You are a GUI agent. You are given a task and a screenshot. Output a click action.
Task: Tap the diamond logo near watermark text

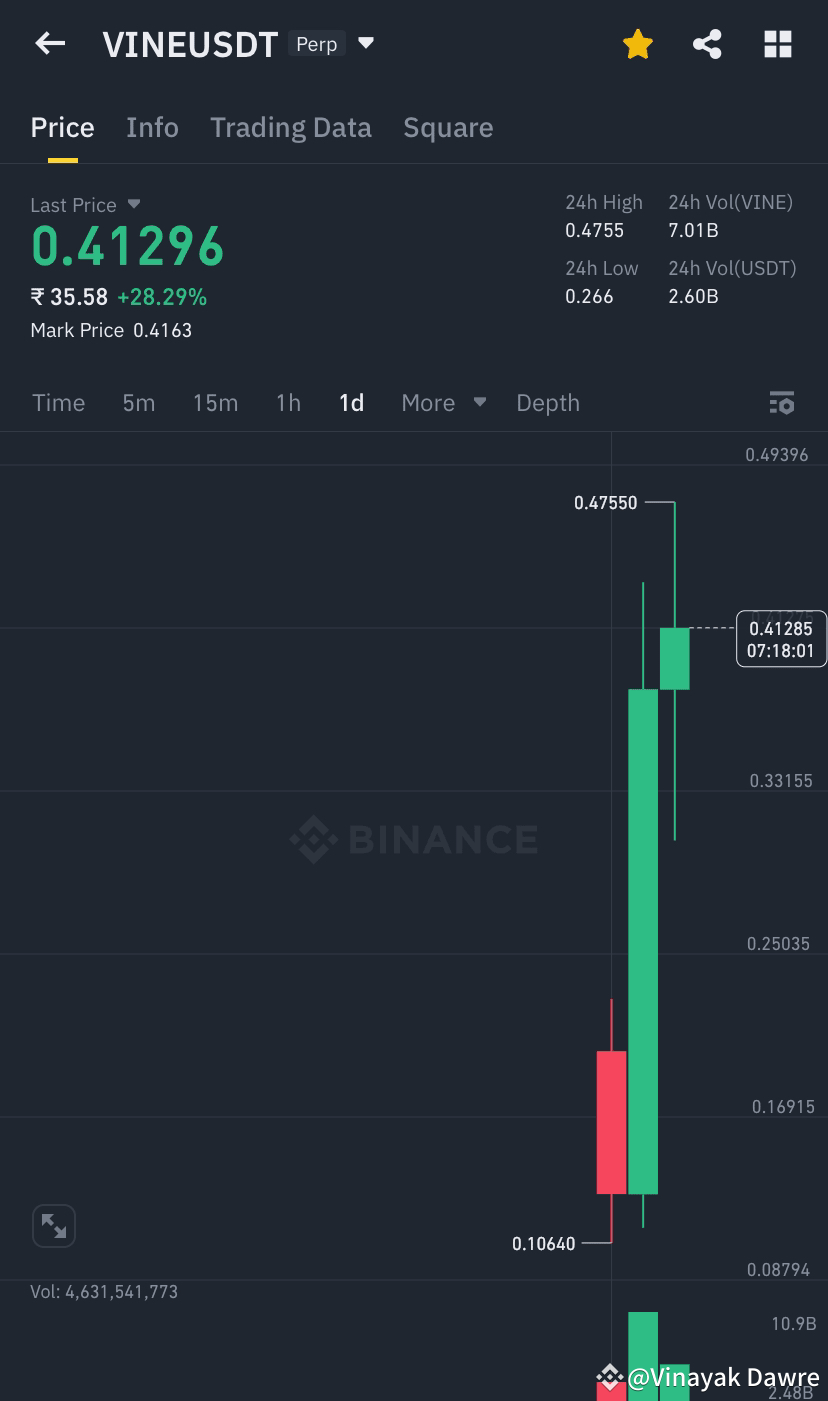[x=611, y=1377]
